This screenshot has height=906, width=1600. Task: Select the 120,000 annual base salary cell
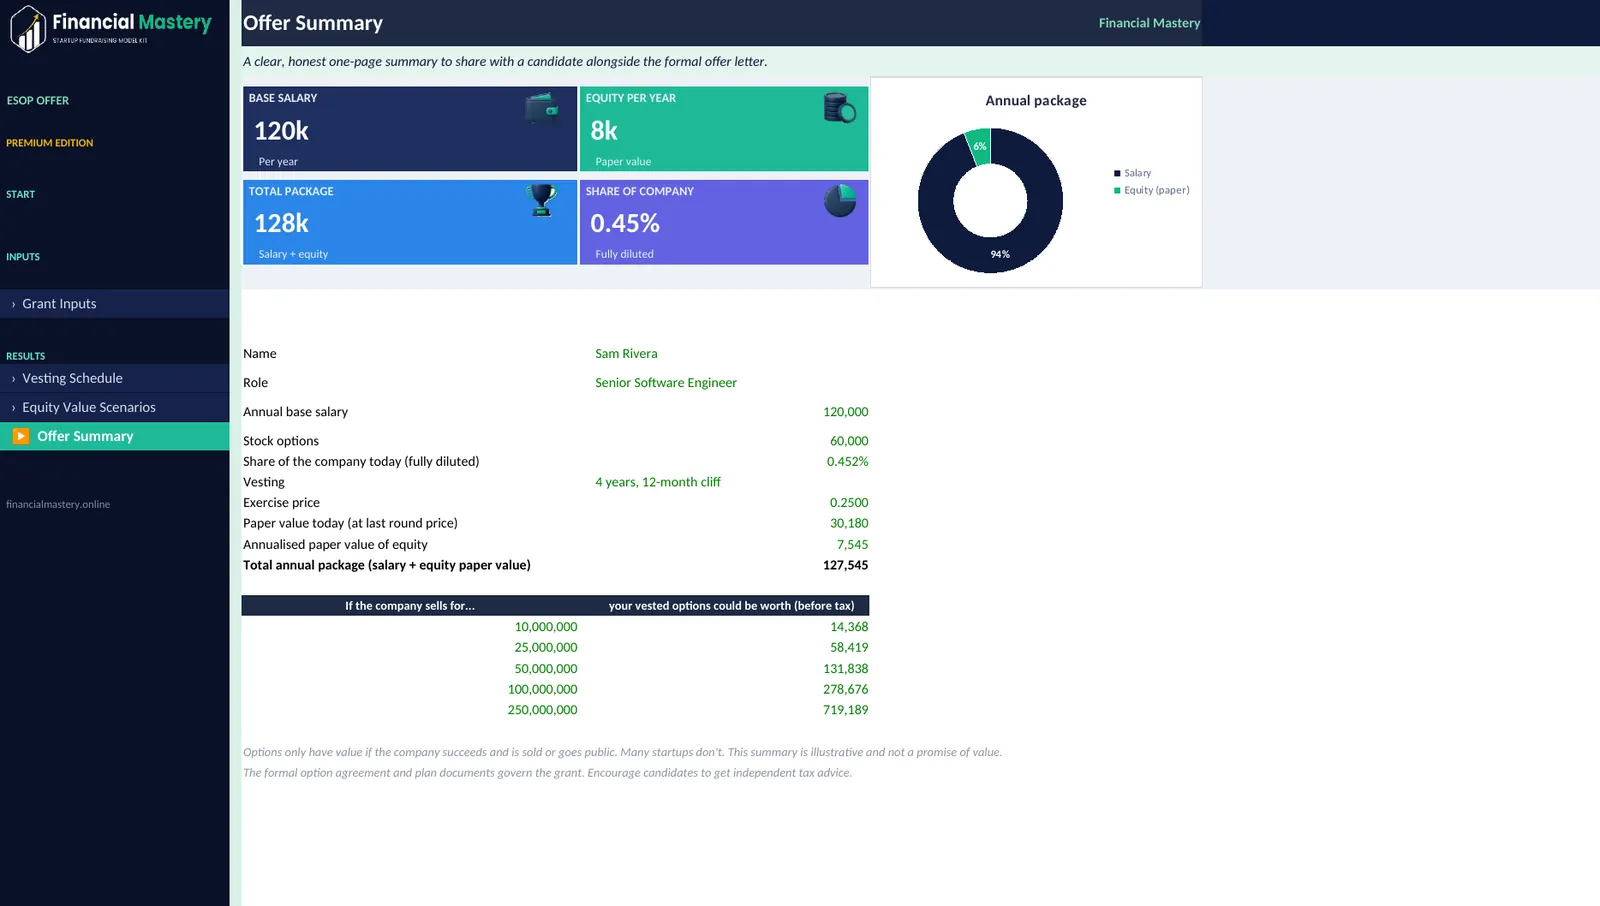point(845,412)
